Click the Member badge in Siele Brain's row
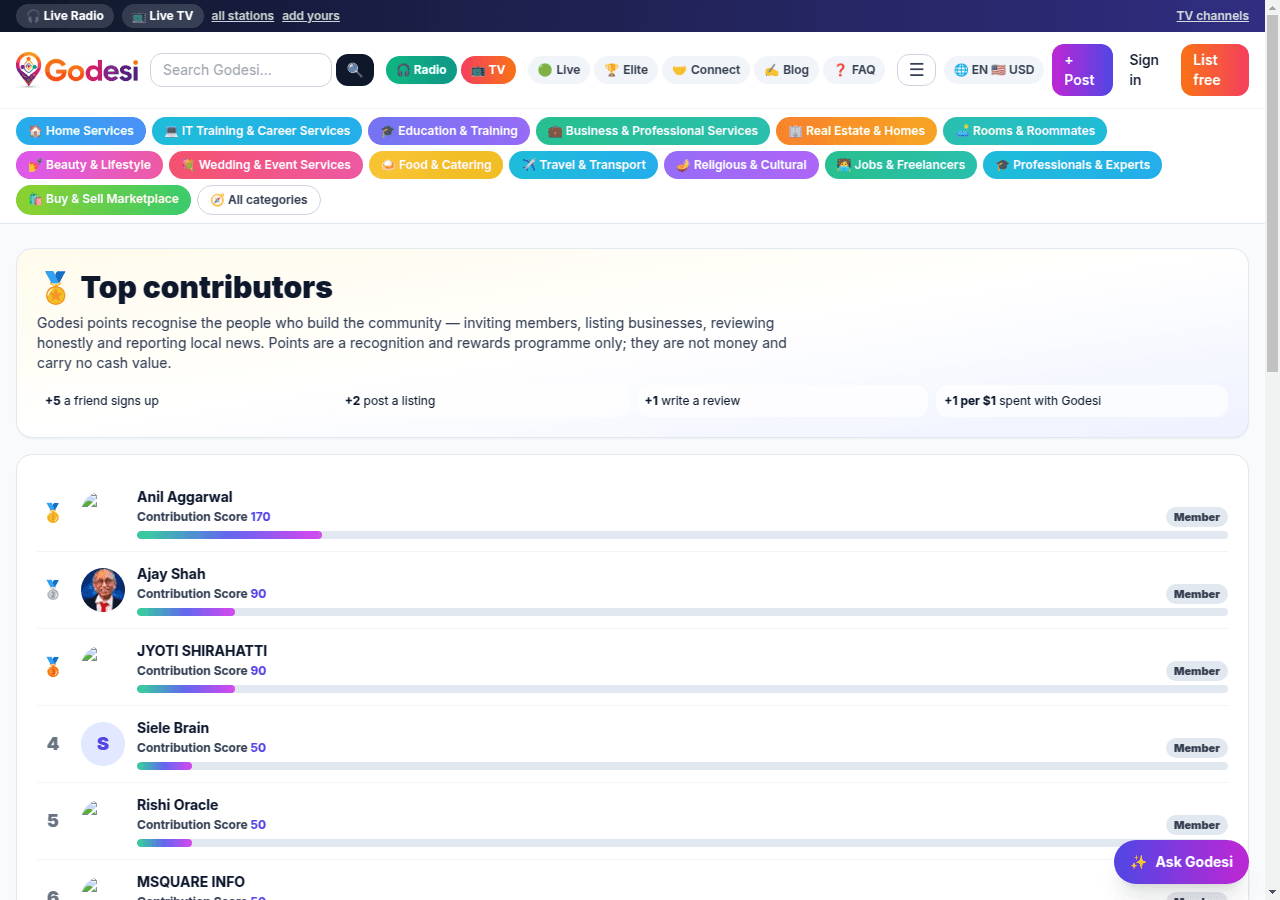1280x900 pixels. pos(1197,748)
